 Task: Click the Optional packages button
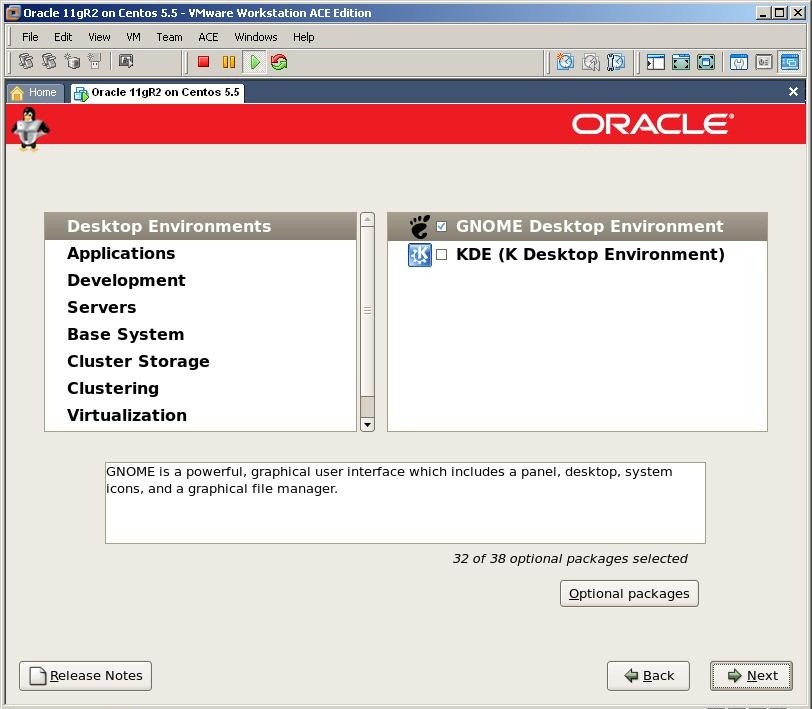(629, 594)
